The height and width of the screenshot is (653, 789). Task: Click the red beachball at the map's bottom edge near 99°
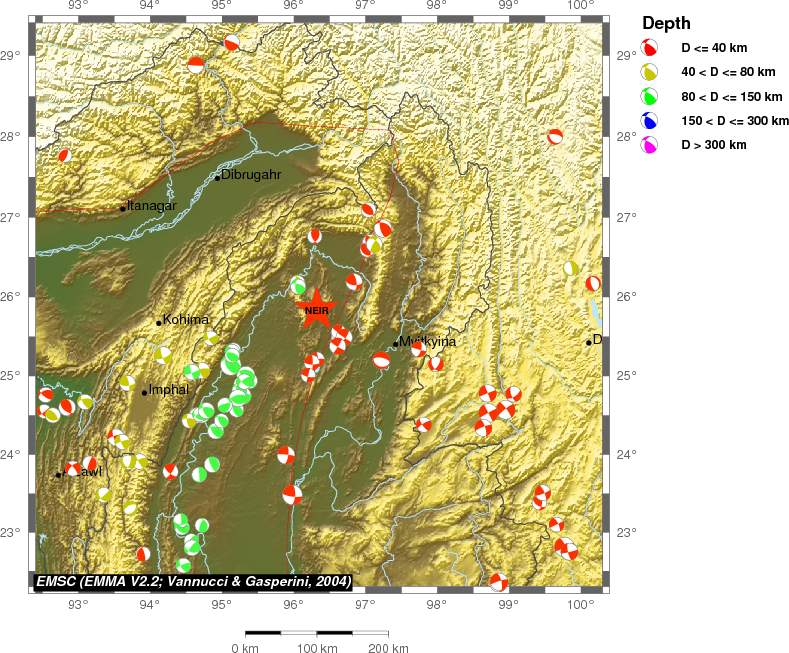498,582
